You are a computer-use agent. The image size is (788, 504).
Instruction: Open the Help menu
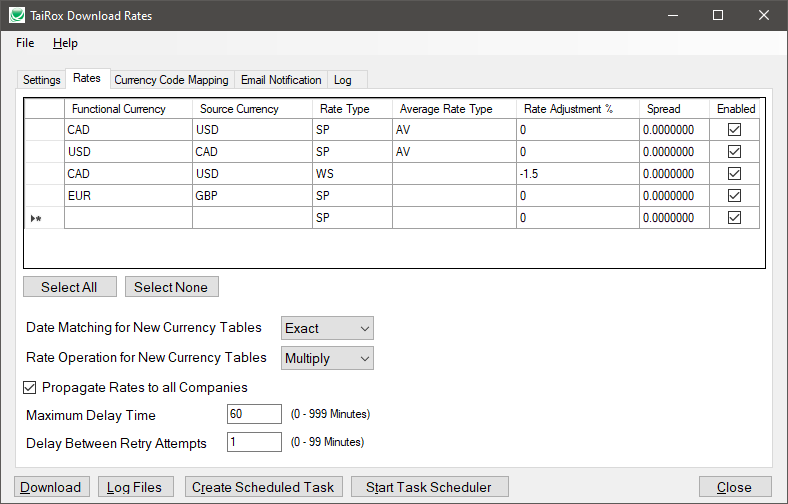coord(65,43)
